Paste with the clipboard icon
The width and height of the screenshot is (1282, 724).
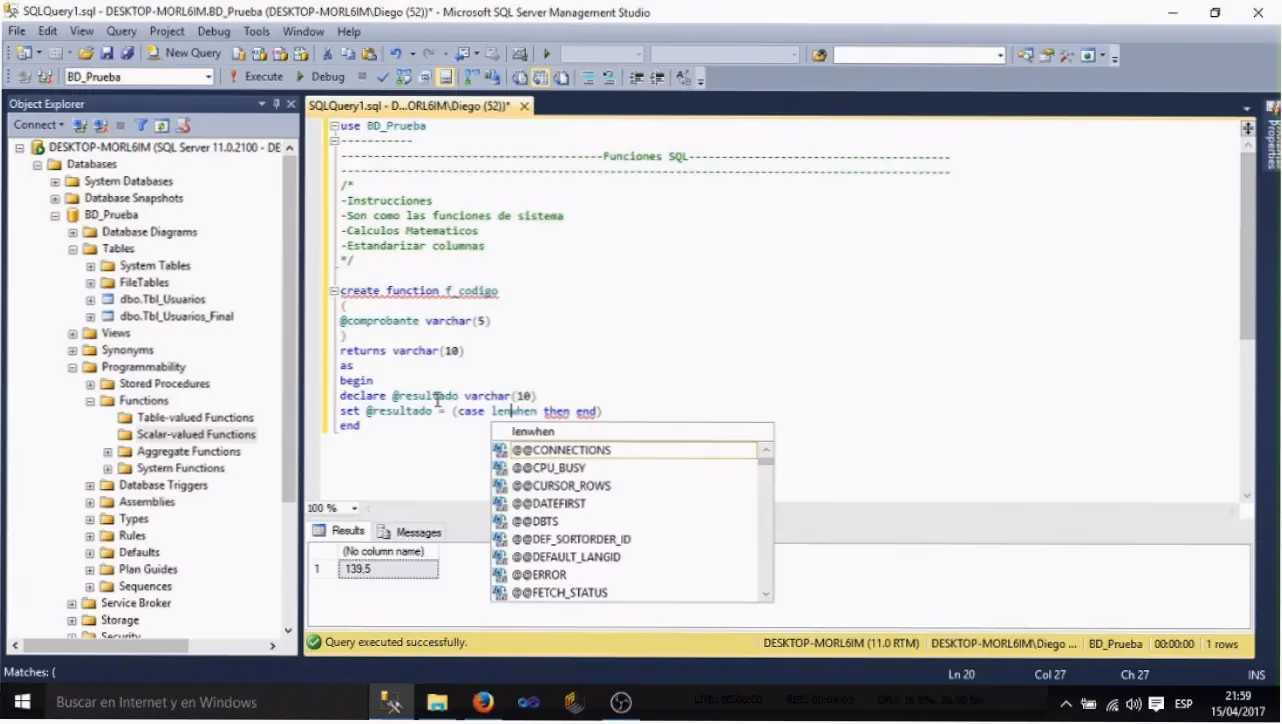click(x=369, y=54)
